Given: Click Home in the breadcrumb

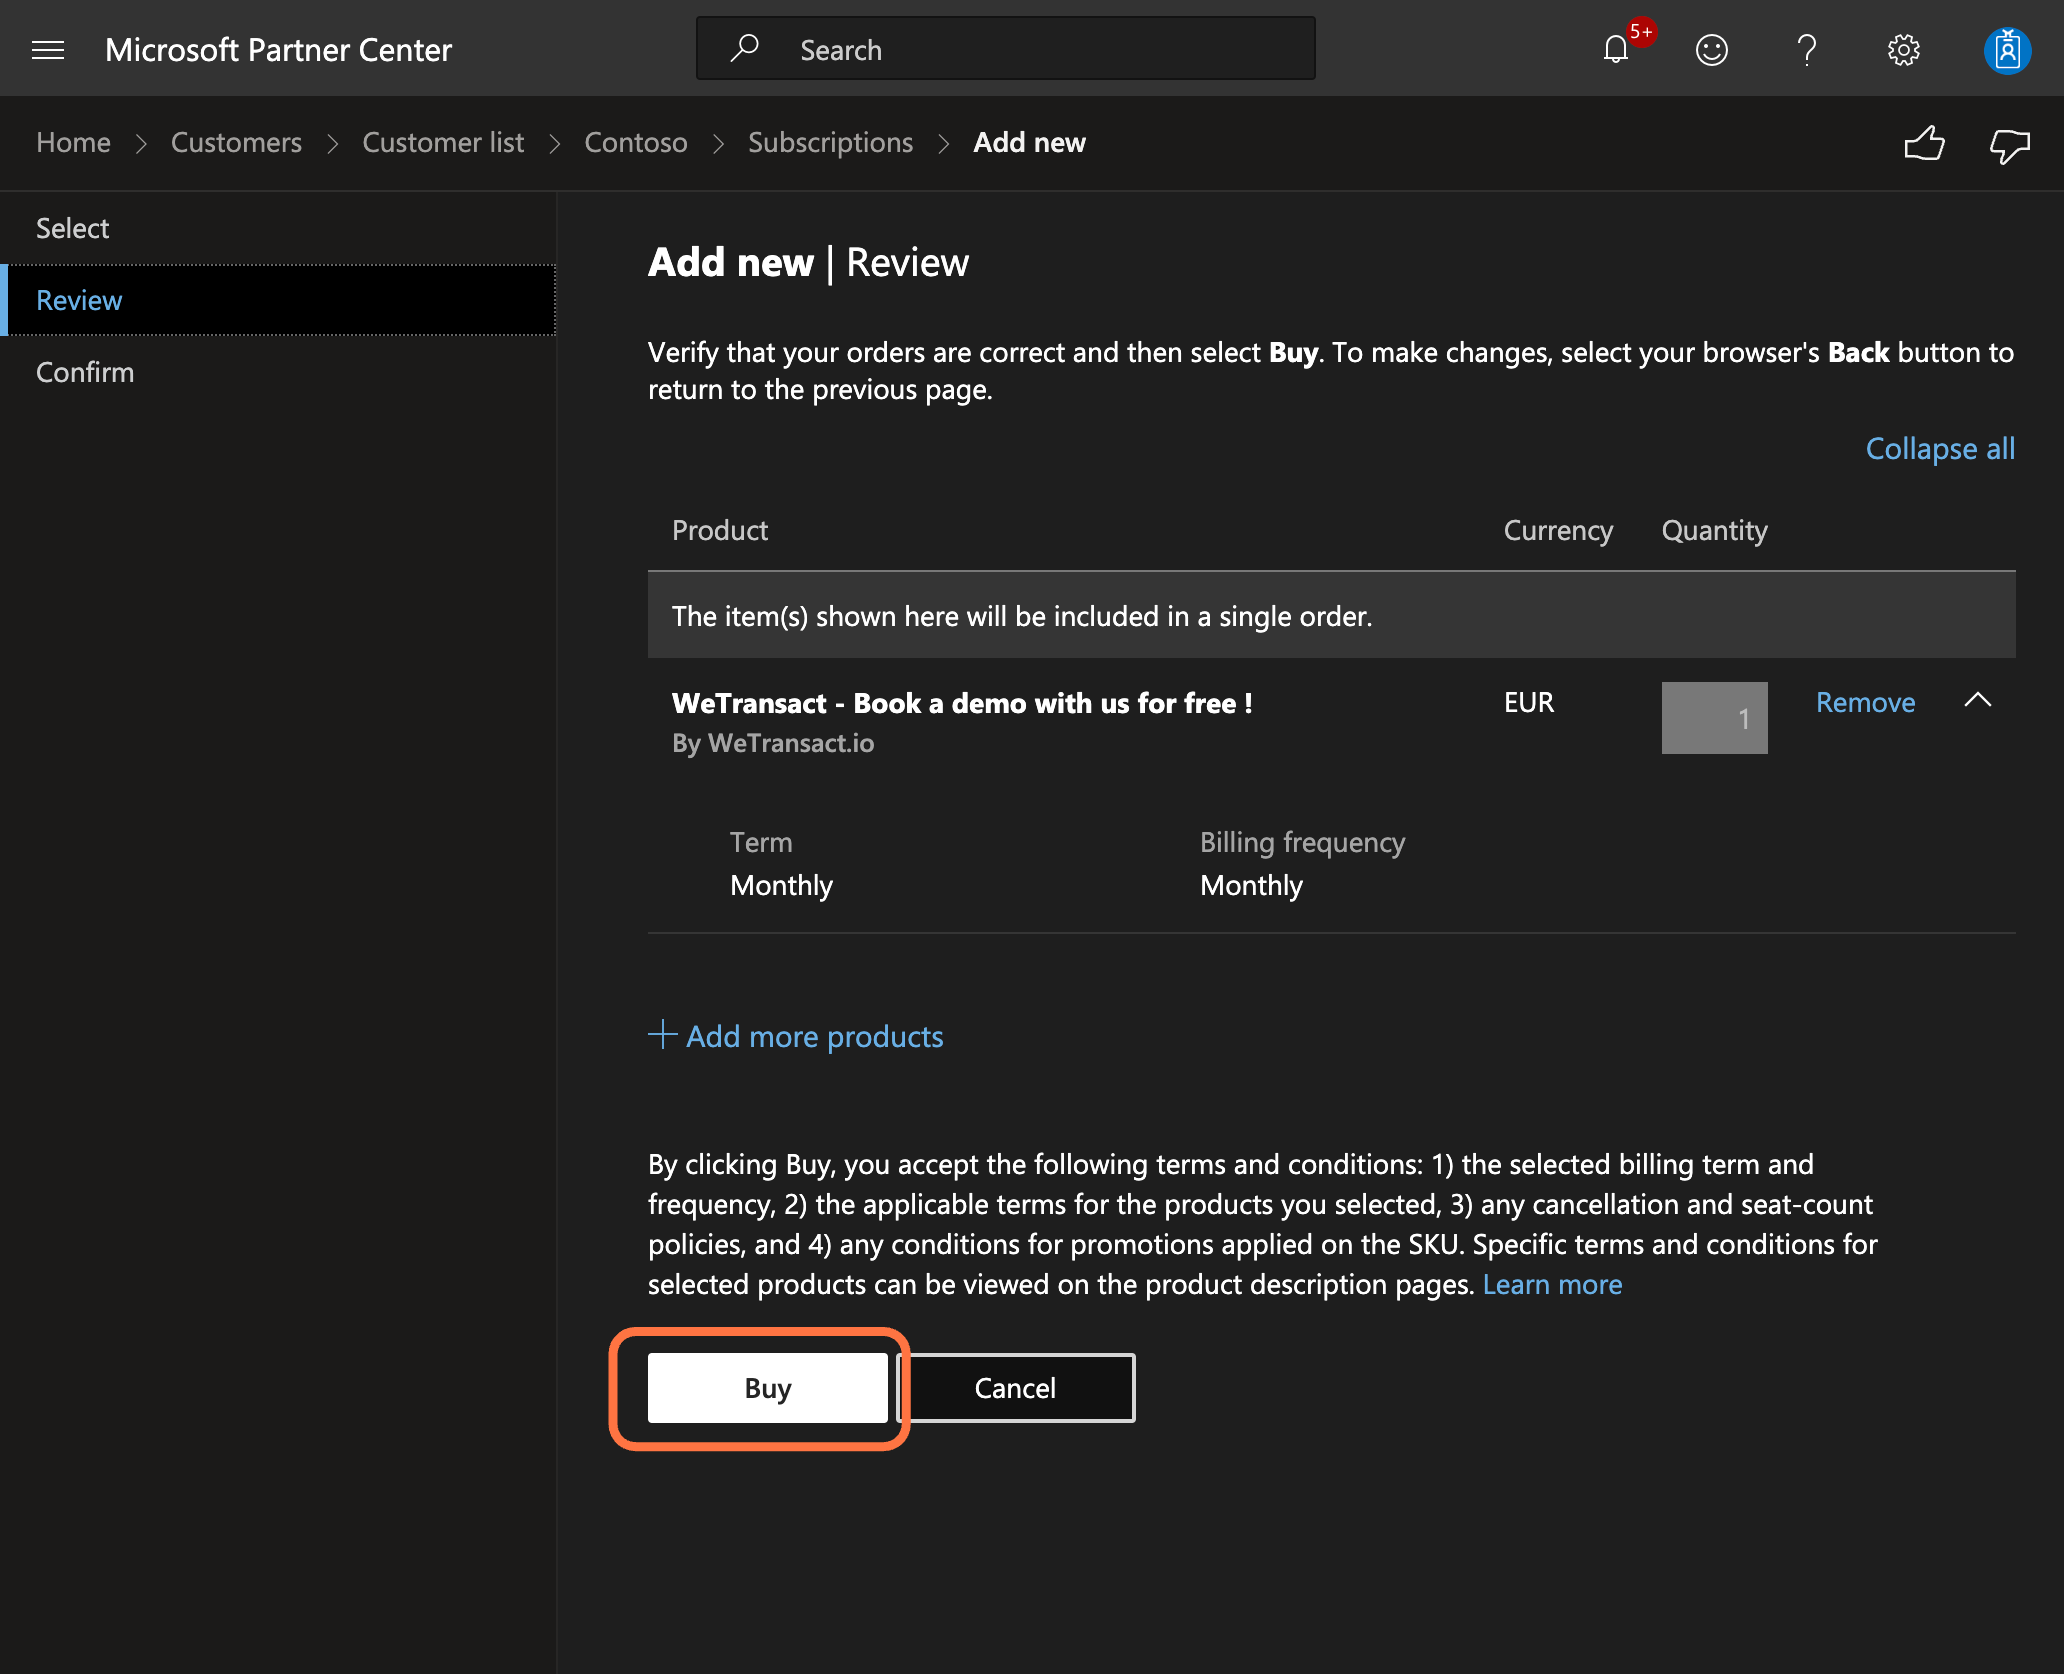Looking at the screenshot, I should click(x=73, y=142).
